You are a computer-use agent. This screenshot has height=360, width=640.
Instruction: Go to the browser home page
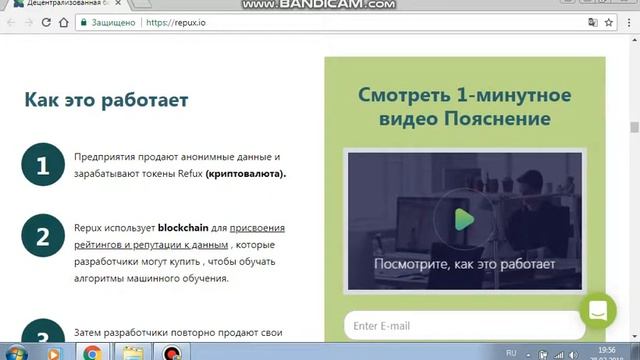click(64, 22)
